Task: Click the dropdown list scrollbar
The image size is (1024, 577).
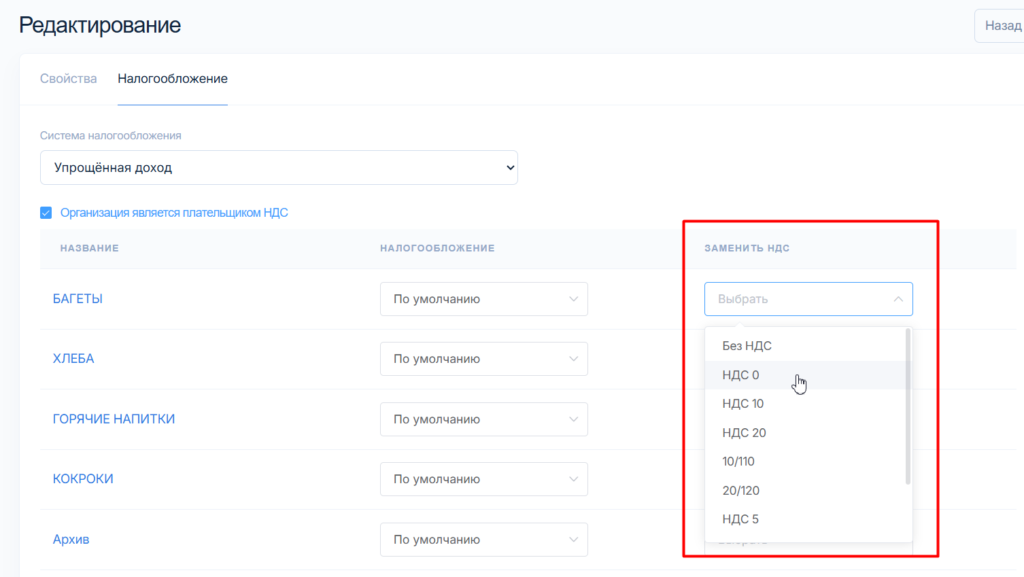Action: (x=908, y=405)
